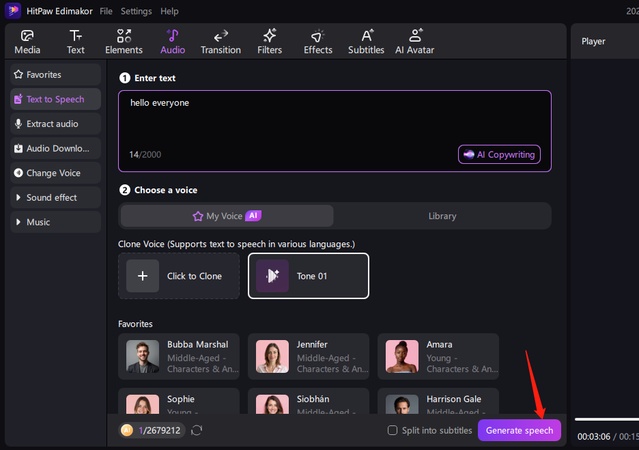Click the player progress bar
The image size is (639, 450).
pyautogui.click(x=606, y=419)
